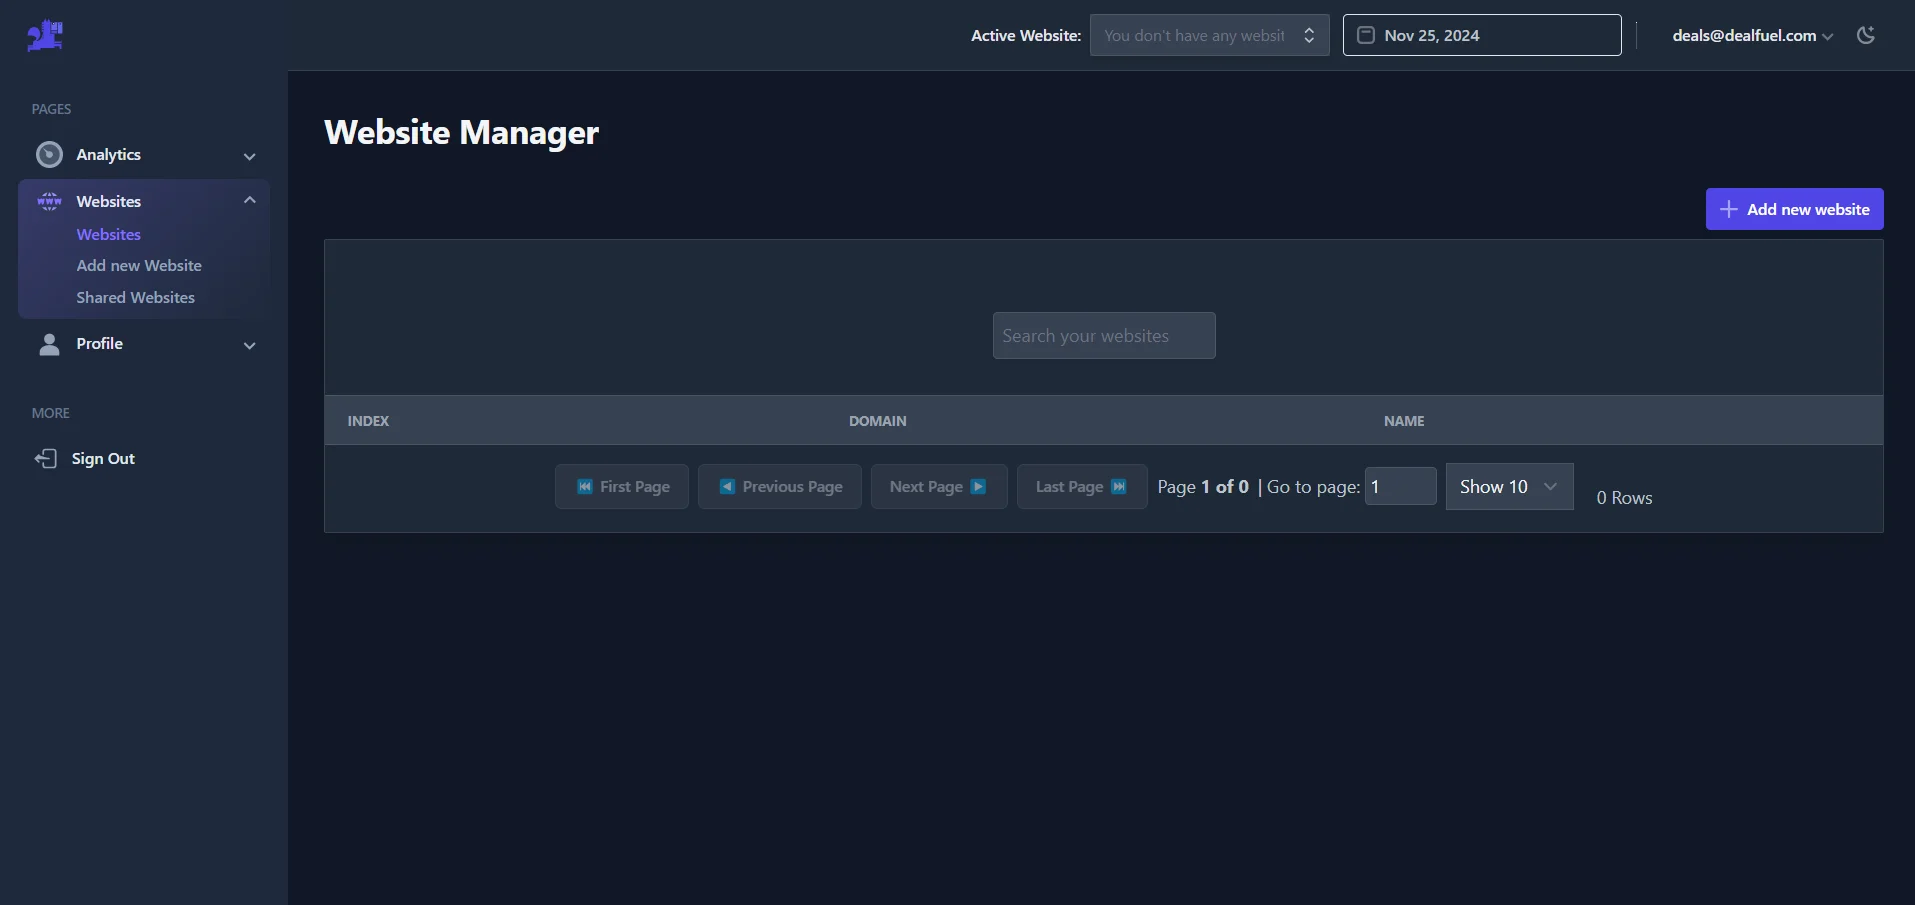The image size is (1915, 905).
Task: Select the Analytics gauge icon in the sidebar
Action: pos(49,154)
